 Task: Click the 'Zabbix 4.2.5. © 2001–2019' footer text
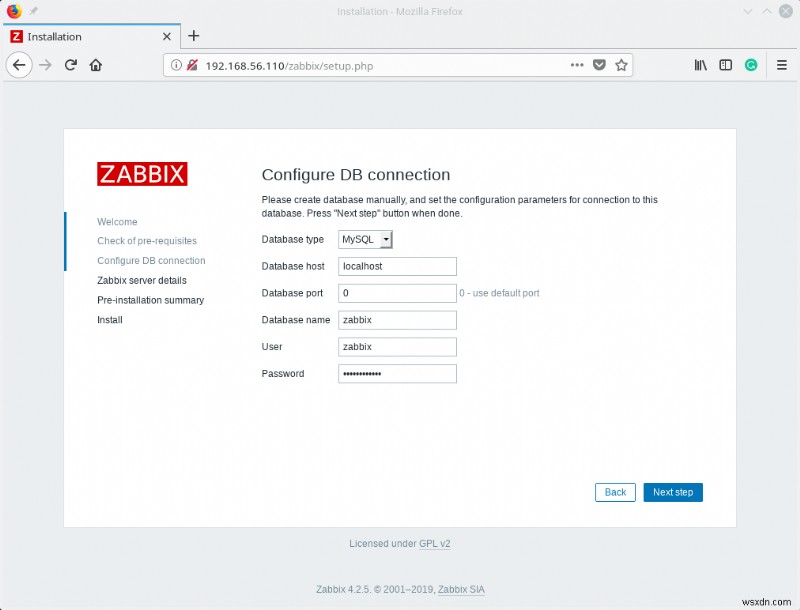(376, 589)
